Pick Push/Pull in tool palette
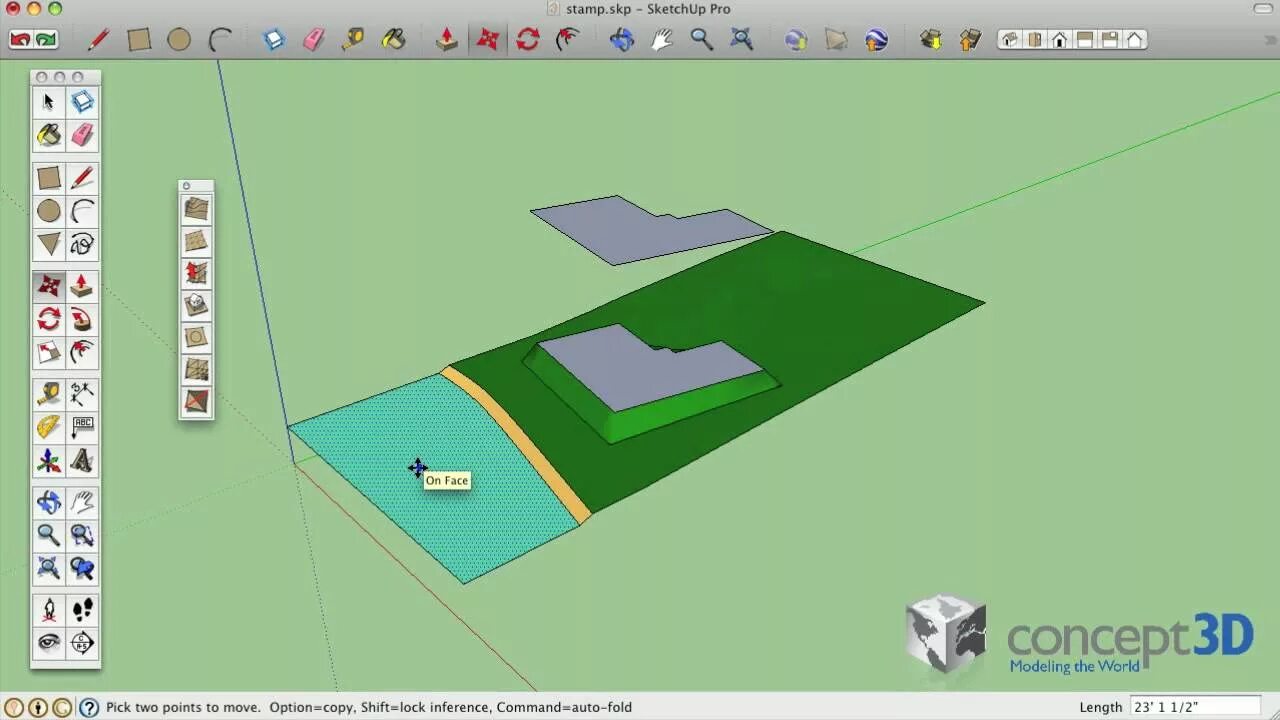The width and height of the screenshot is (1280, 720). [x=82, y=287]
